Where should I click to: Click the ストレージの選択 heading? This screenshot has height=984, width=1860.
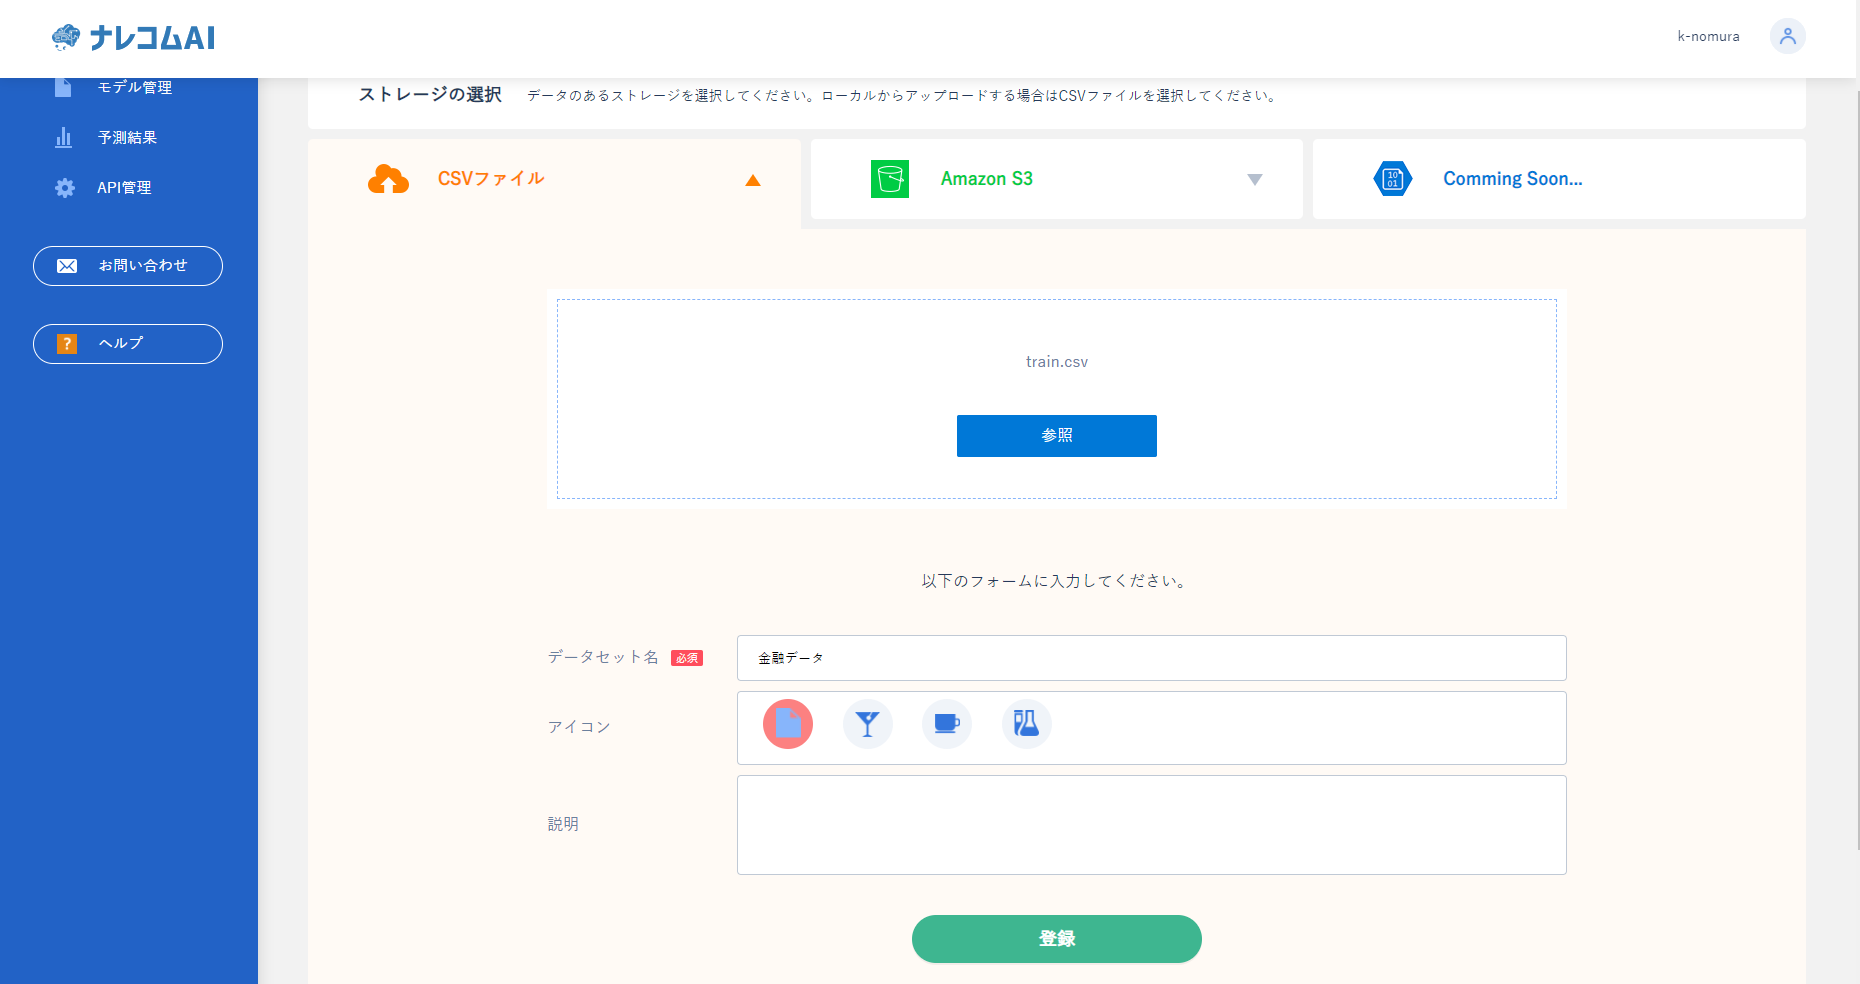430,95
